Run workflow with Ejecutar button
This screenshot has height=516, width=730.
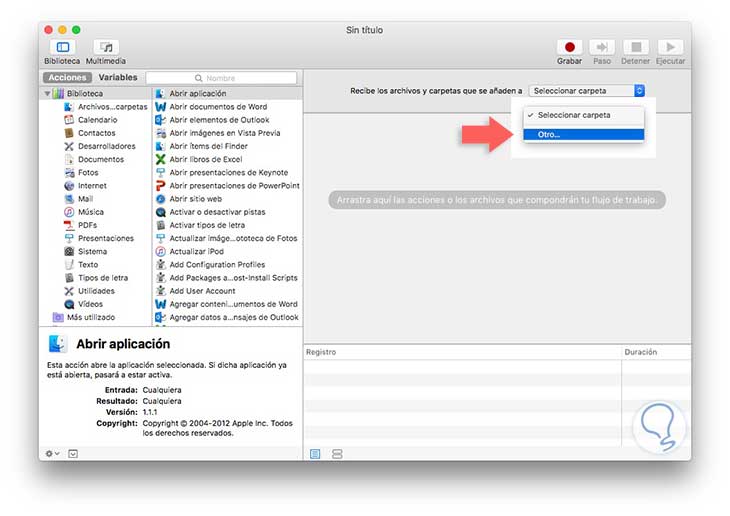pos(670,48)
